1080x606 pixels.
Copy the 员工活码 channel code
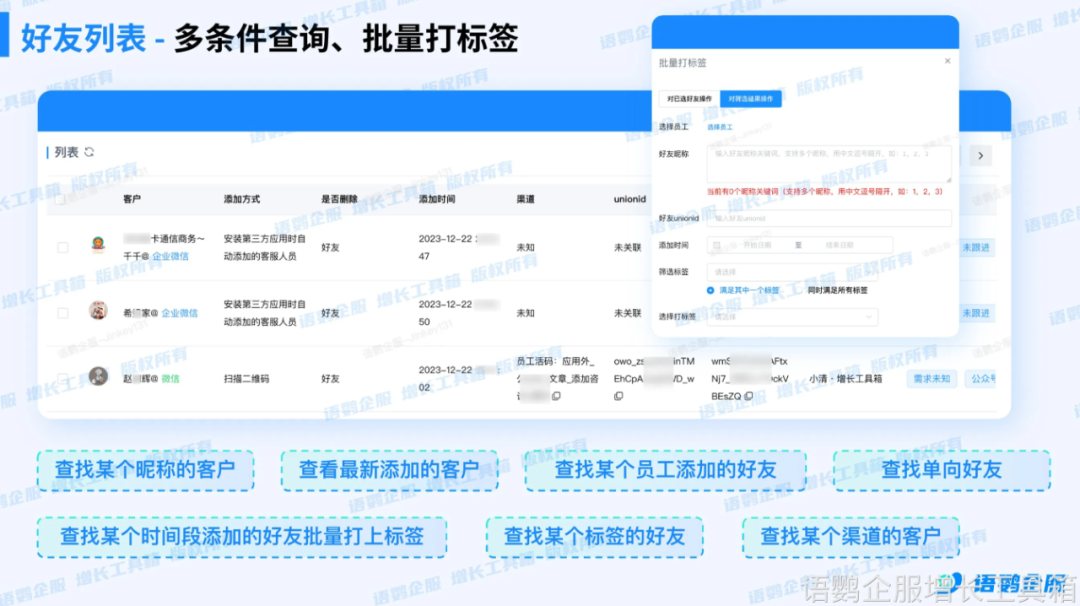click(557, 395)
